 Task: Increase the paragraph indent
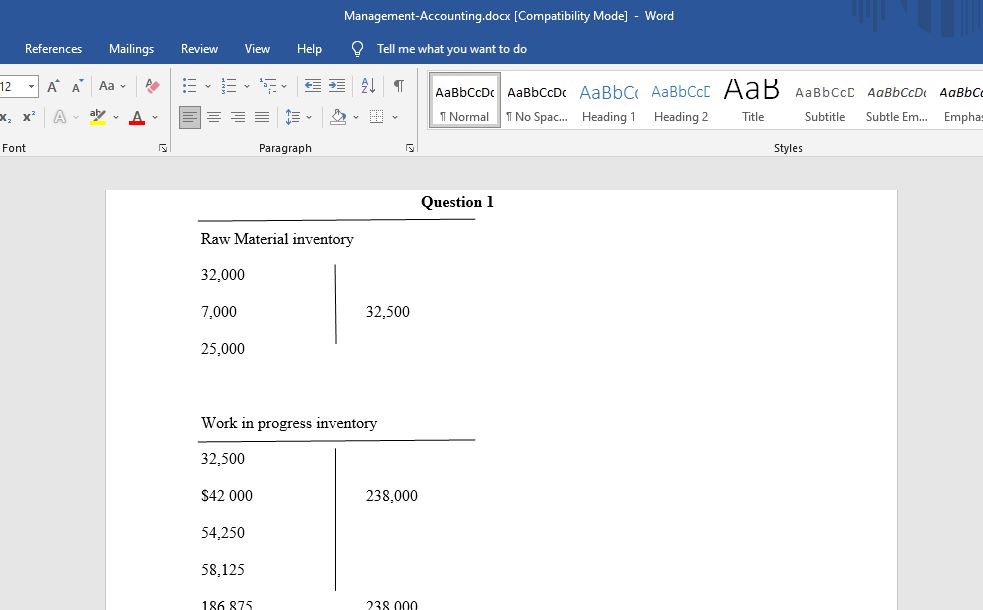point(337,86)
